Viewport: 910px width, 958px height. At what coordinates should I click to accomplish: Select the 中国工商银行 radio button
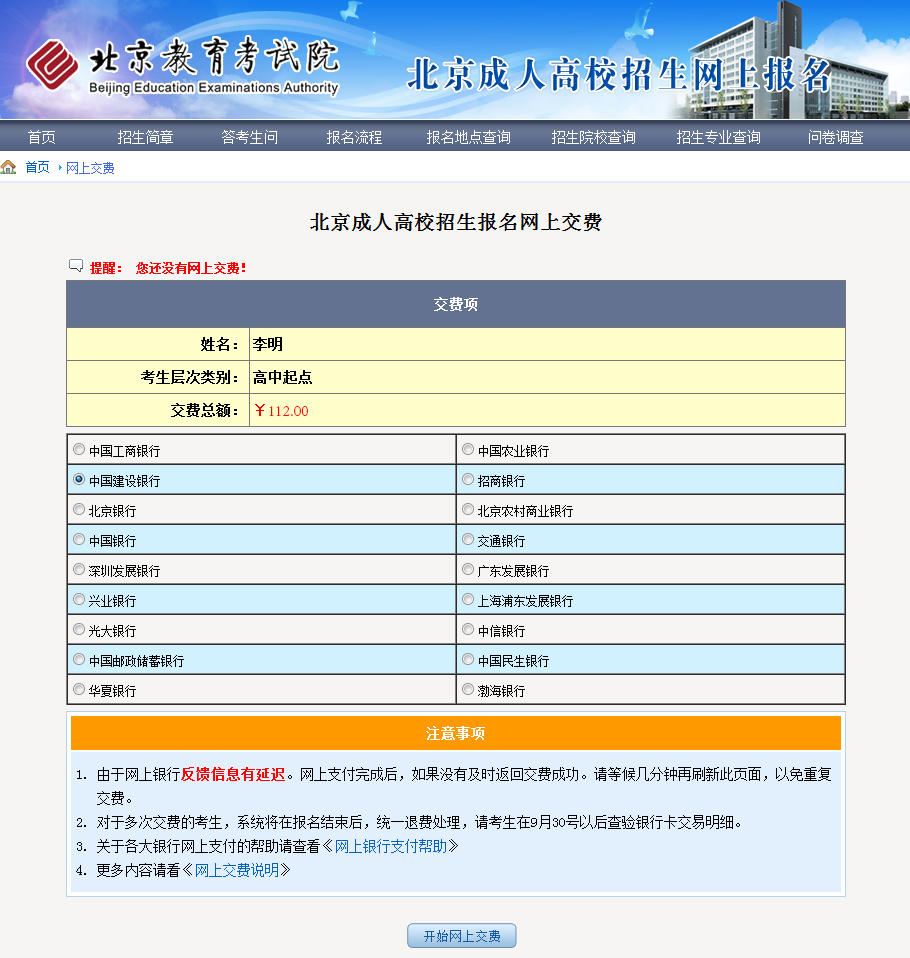[x=79, y=450]
